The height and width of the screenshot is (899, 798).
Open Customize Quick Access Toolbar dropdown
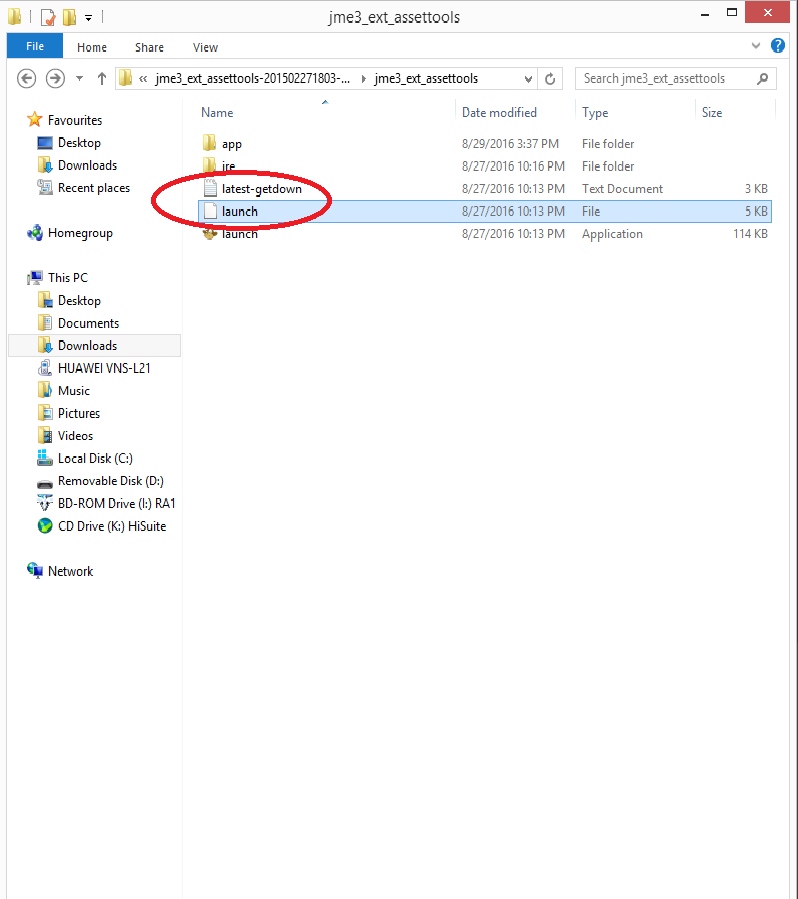(x=88, y=18)
